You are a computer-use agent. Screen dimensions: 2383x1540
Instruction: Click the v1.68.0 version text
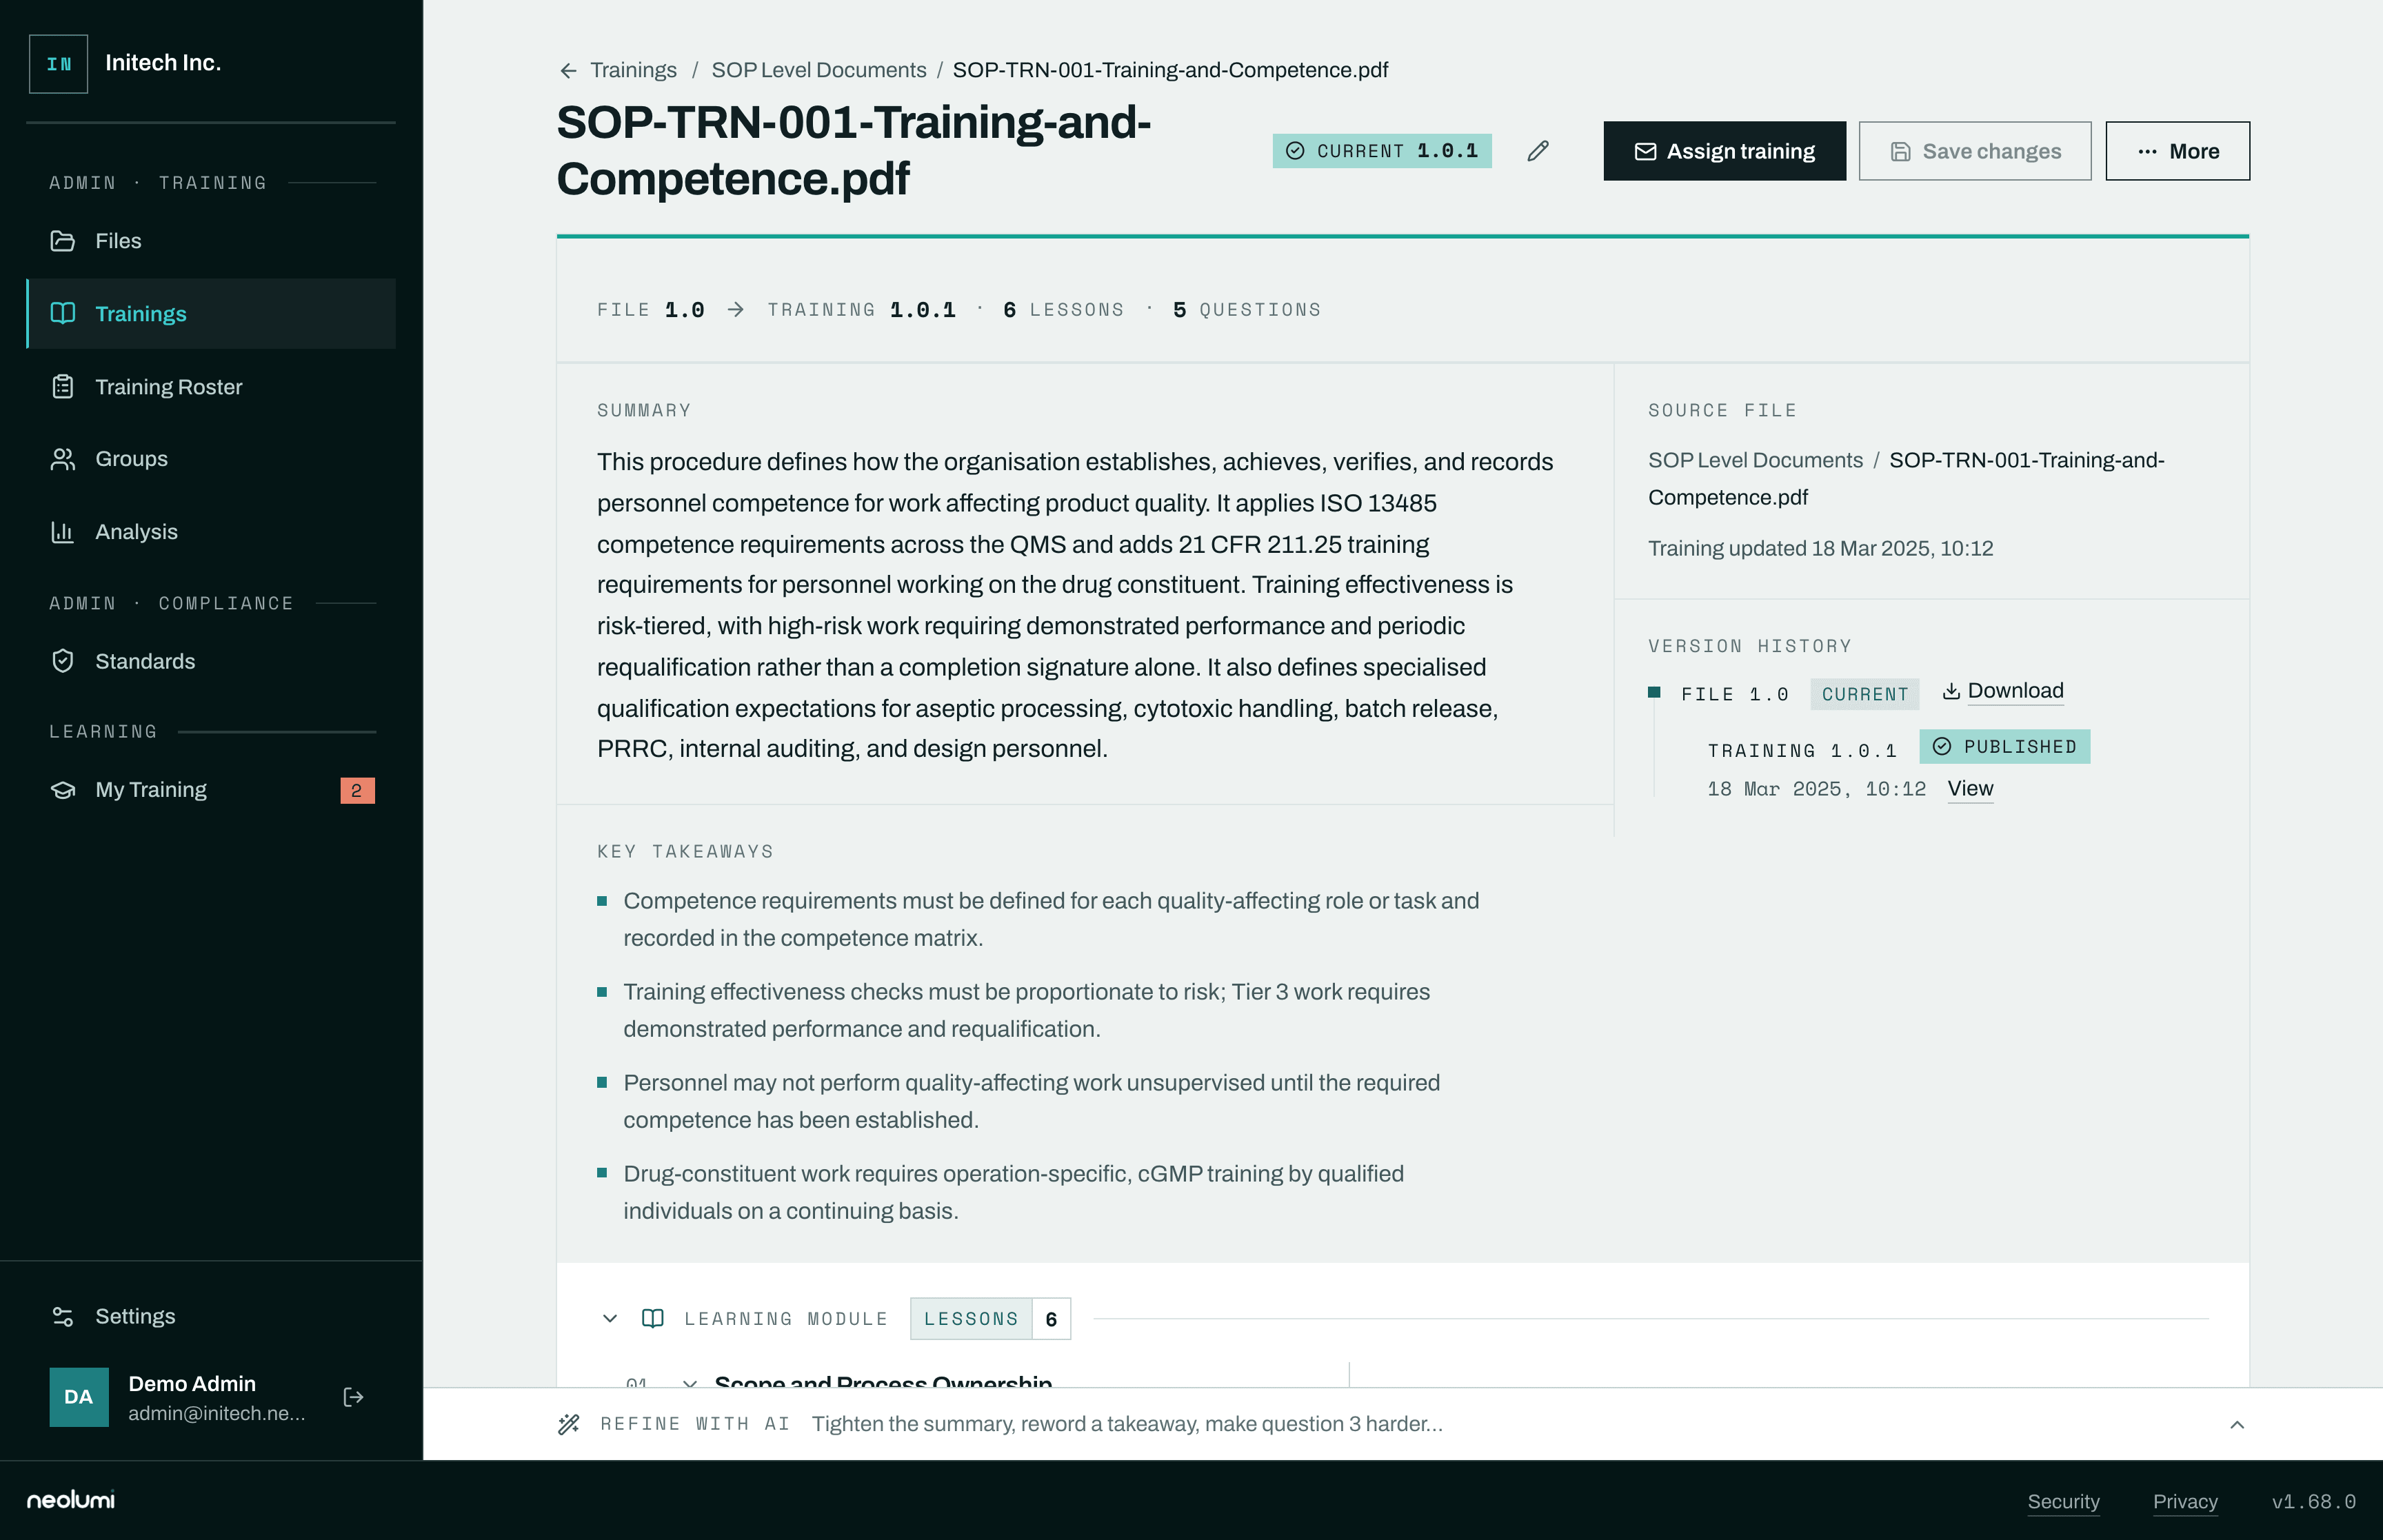(x=2313, y=1501)
